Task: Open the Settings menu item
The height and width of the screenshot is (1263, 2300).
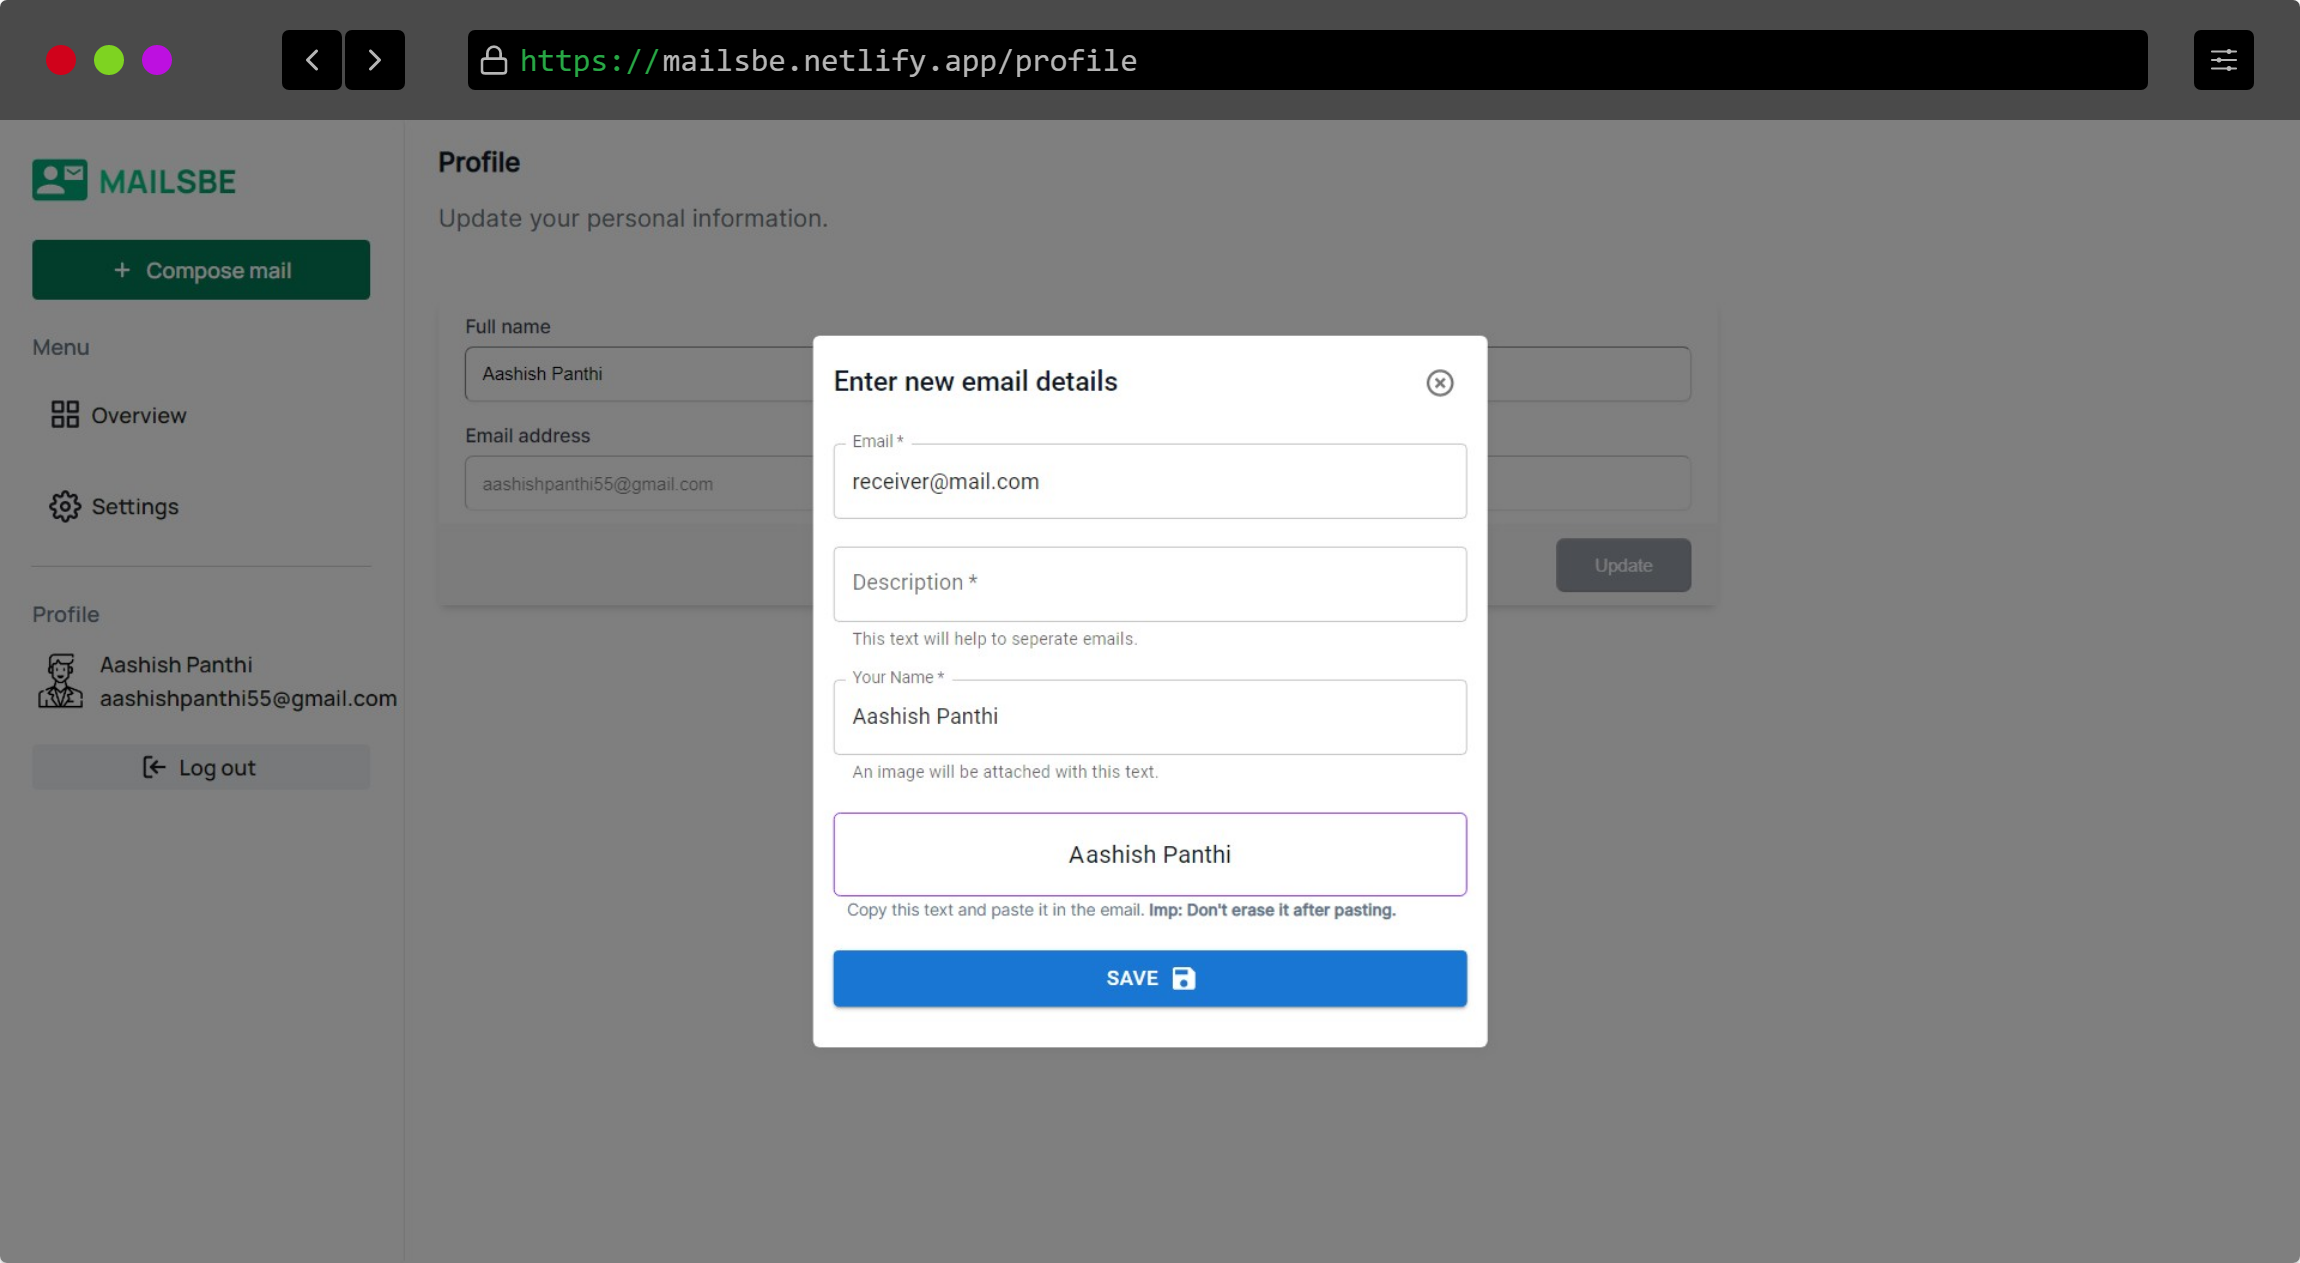Action: click(x=135, y=506)
